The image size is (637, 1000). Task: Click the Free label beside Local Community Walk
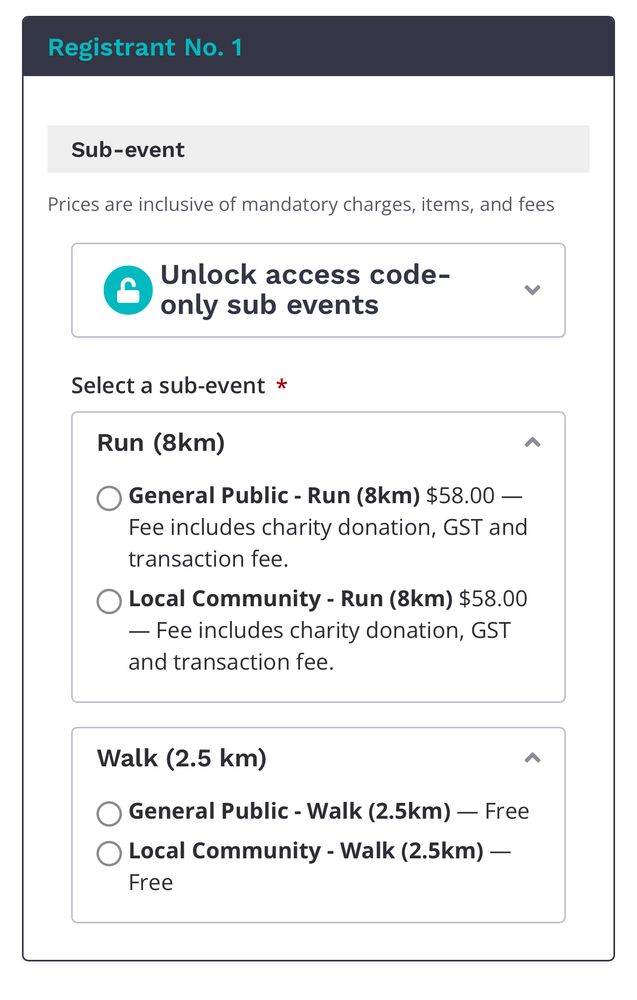150,881
